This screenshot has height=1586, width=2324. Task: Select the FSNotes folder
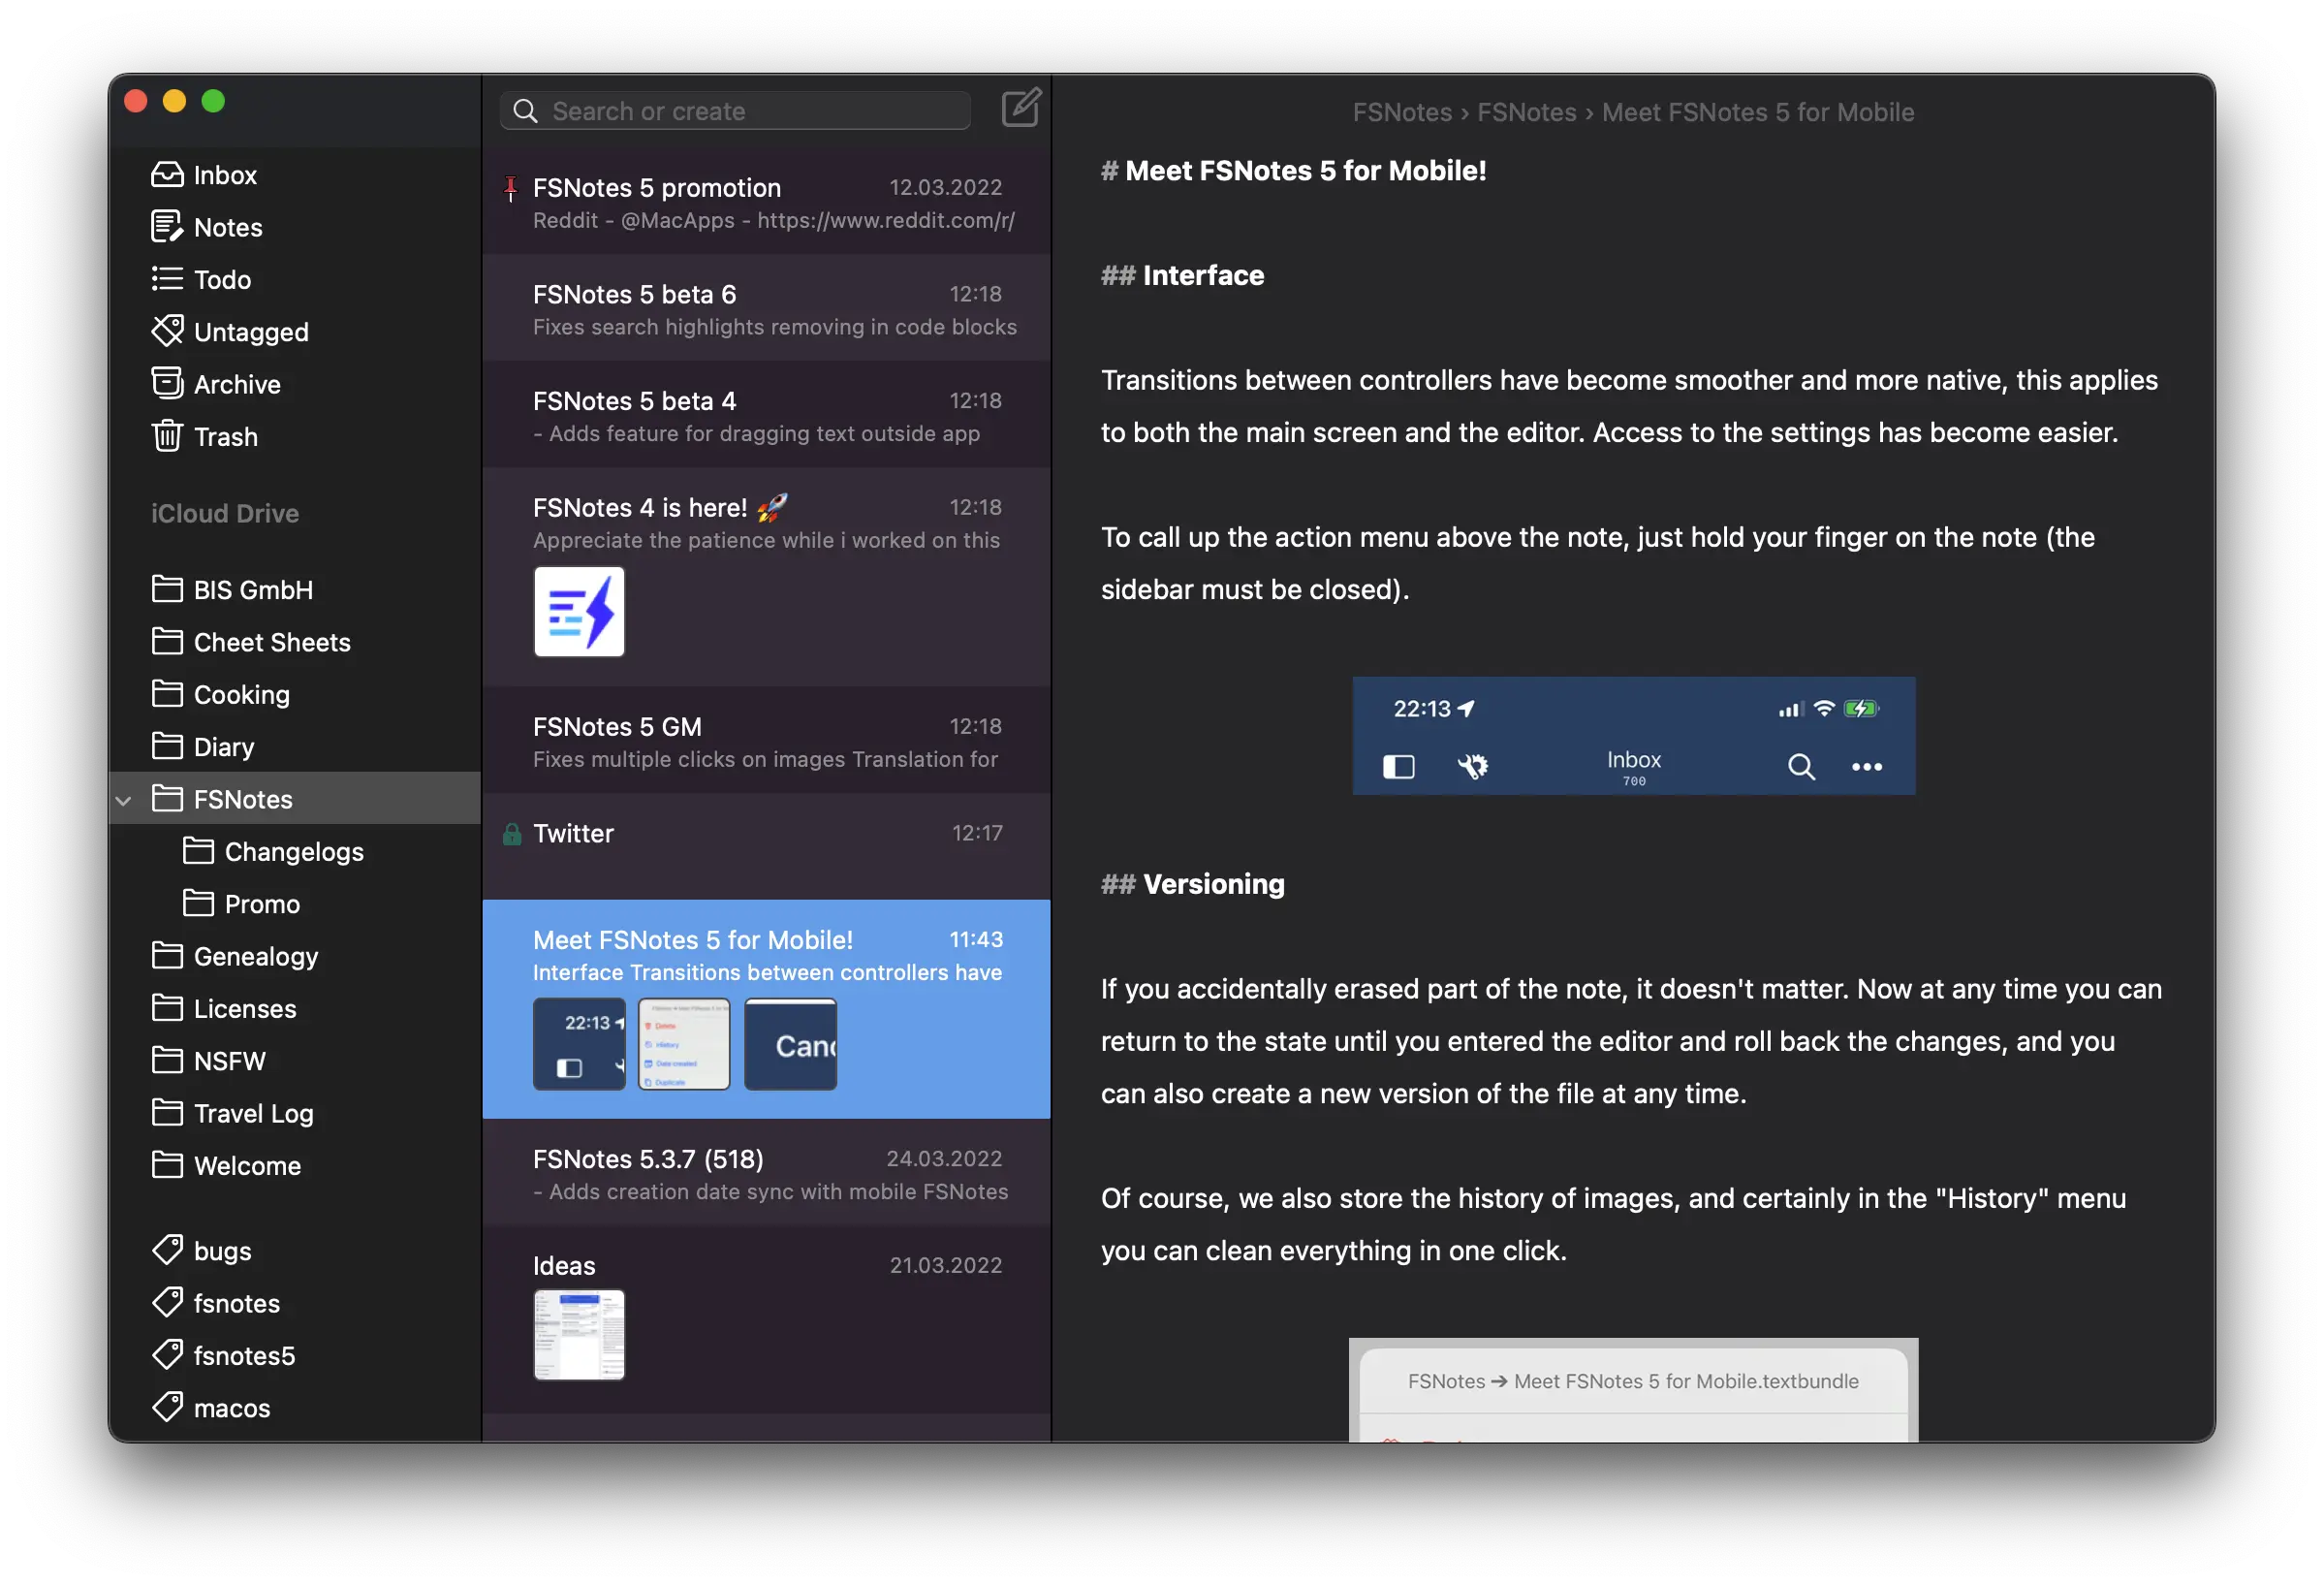tap(295, 799)
